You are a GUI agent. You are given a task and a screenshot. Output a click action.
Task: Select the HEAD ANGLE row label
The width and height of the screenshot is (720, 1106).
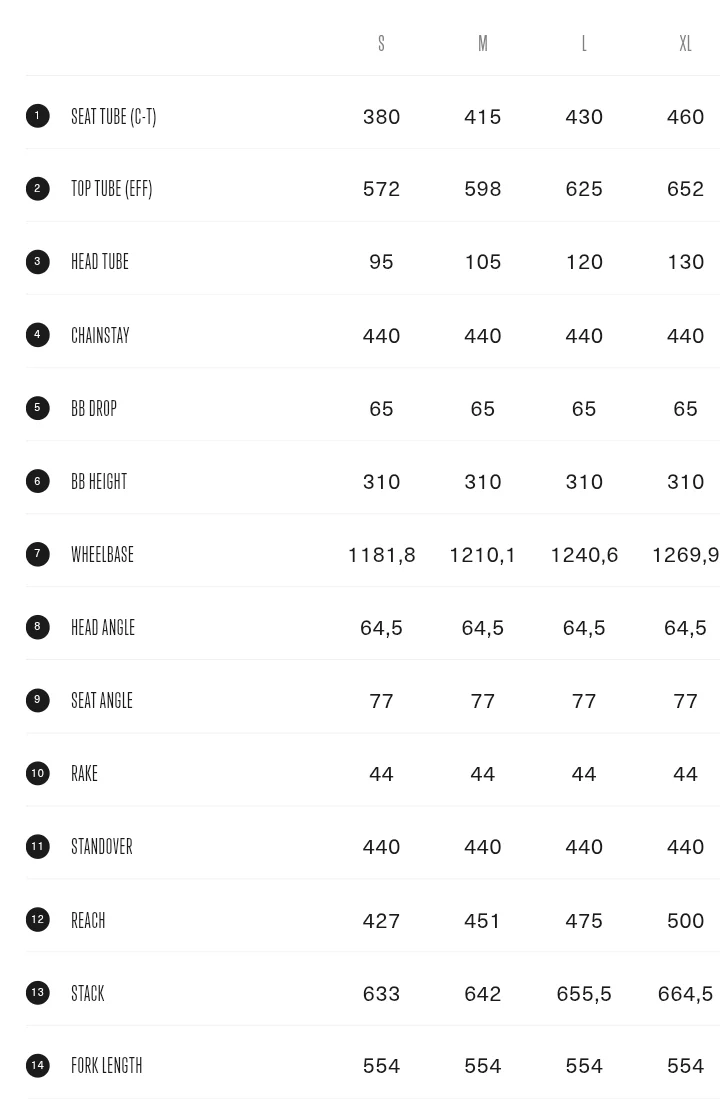103,627
